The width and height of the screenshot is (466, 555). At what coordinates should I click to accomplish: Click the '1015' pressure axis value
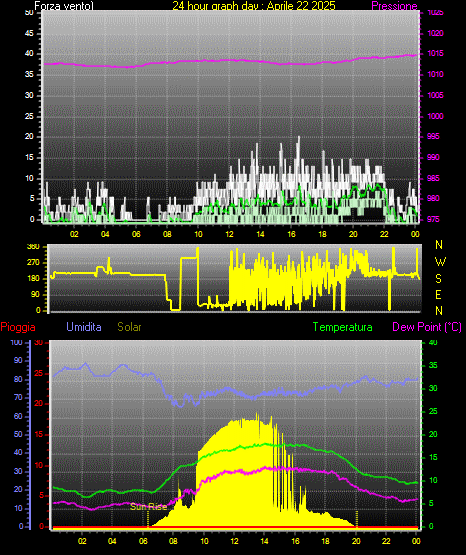tap(435, 53)
